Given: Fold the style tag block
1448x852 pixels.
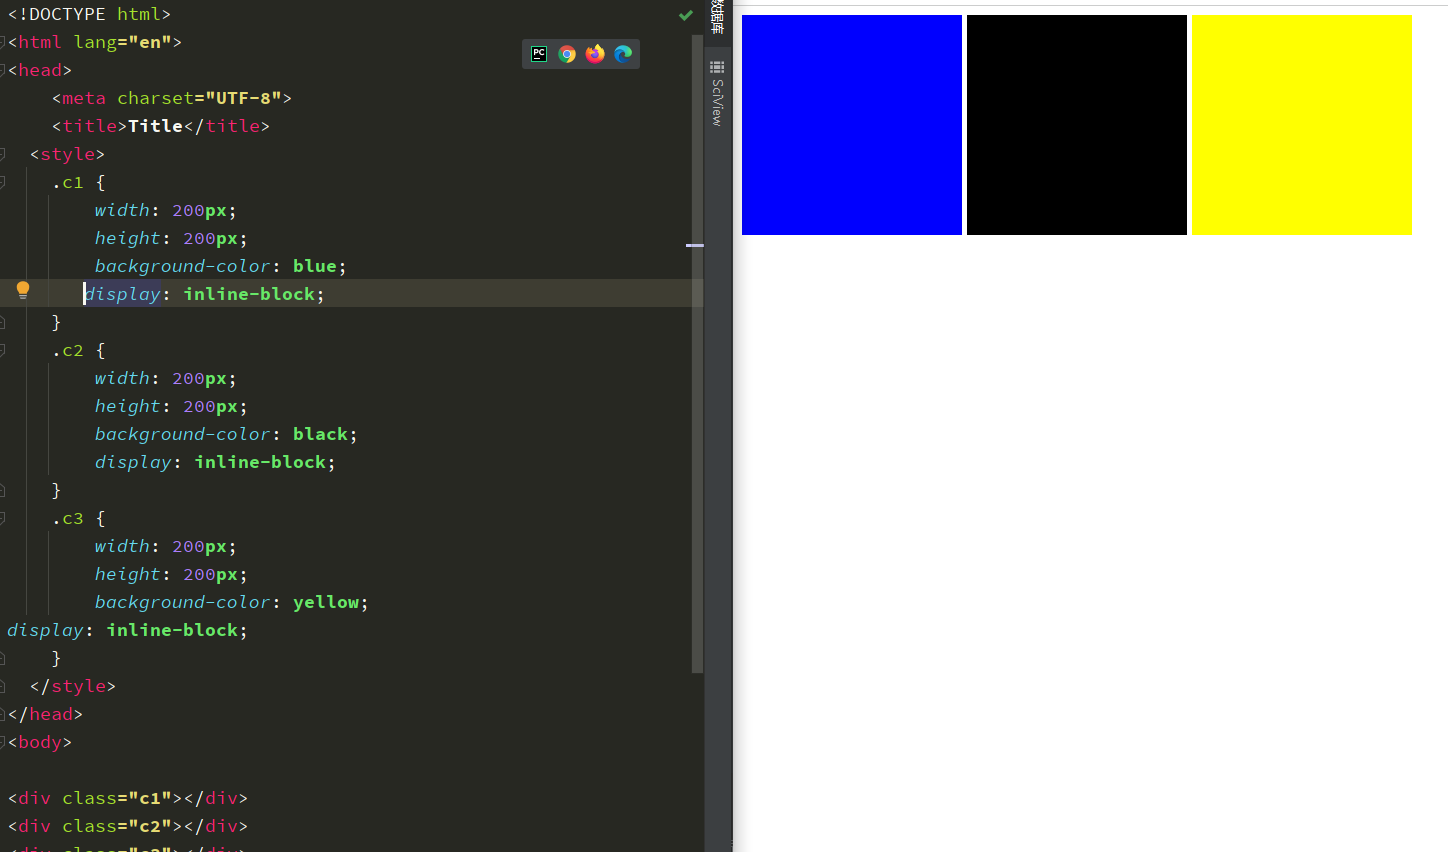Looking at the screenshot, I should point(3,154).
